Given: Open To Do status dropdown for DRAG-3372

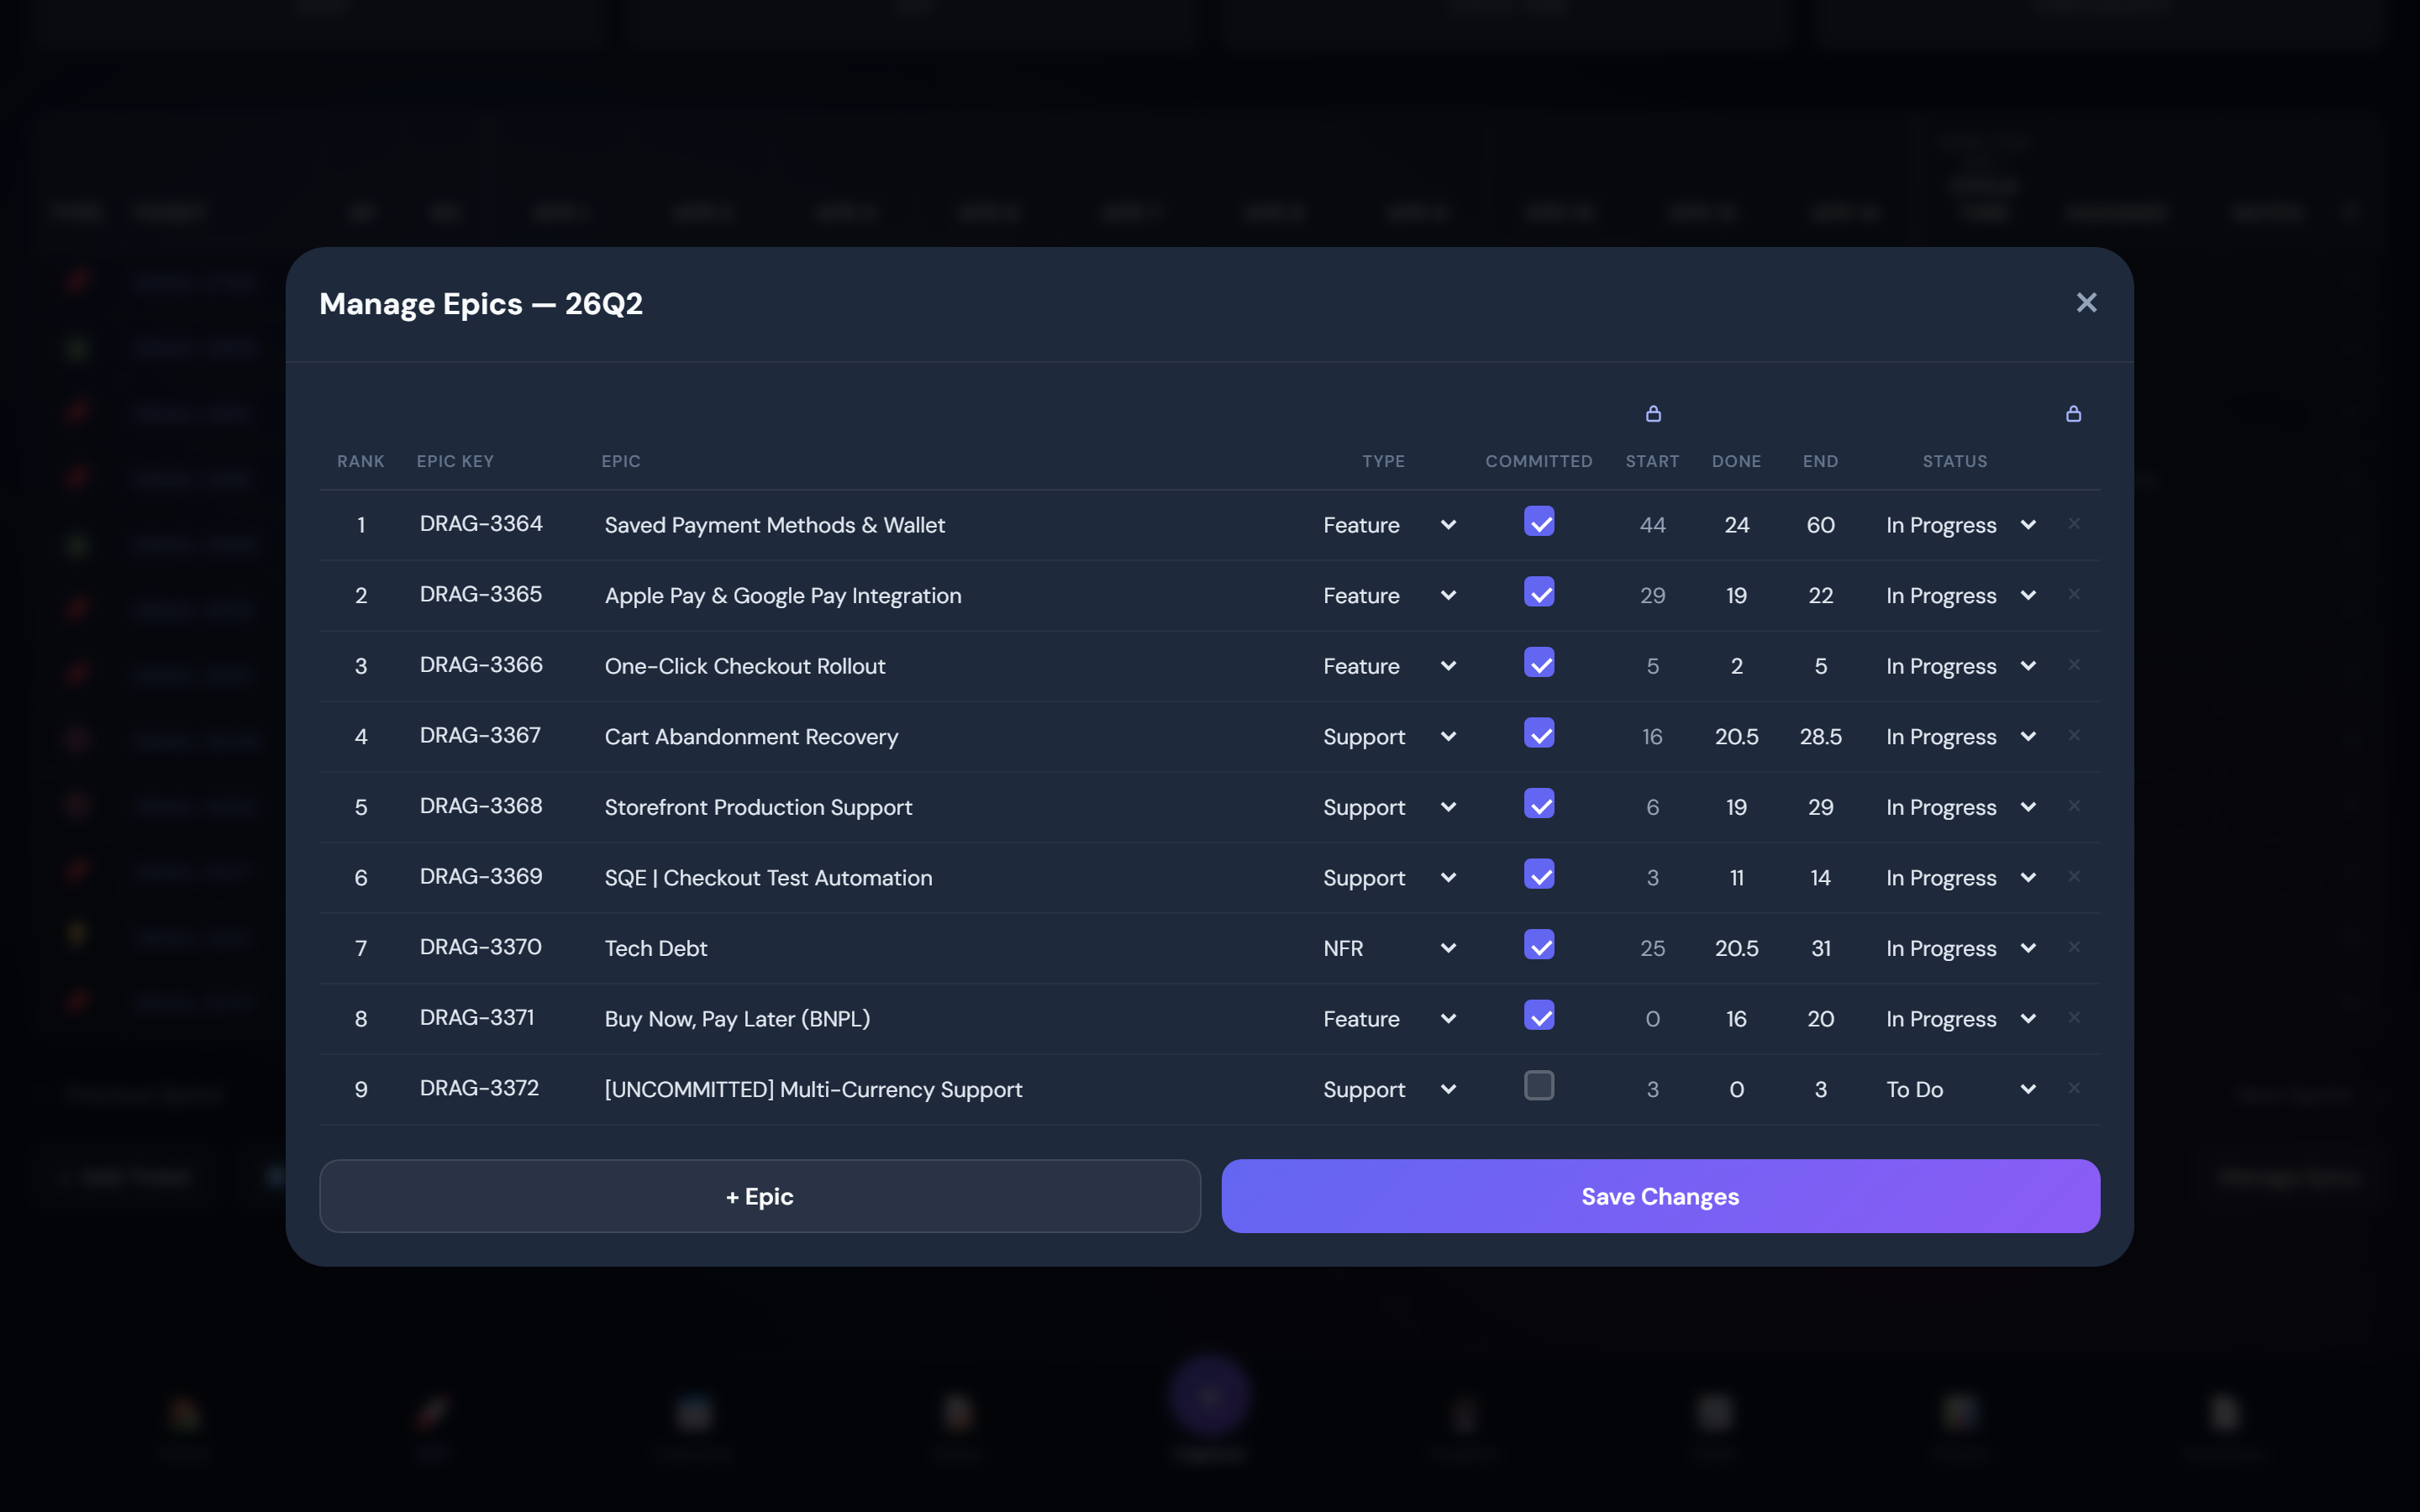Looking at the screenshot, I should point(1961,1089).
